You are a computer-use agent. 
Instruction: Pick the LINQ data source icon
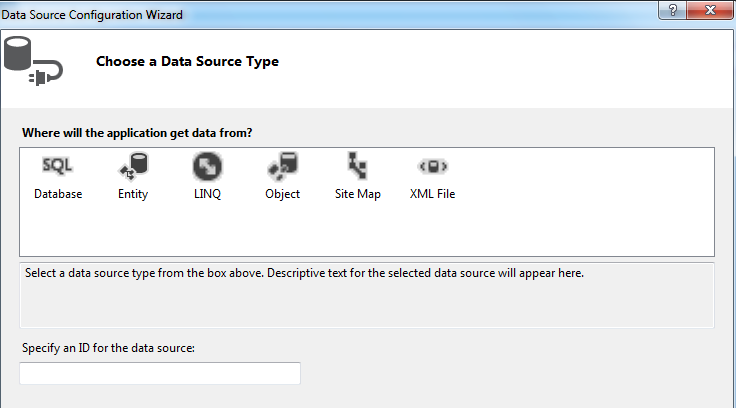point(207,165)
